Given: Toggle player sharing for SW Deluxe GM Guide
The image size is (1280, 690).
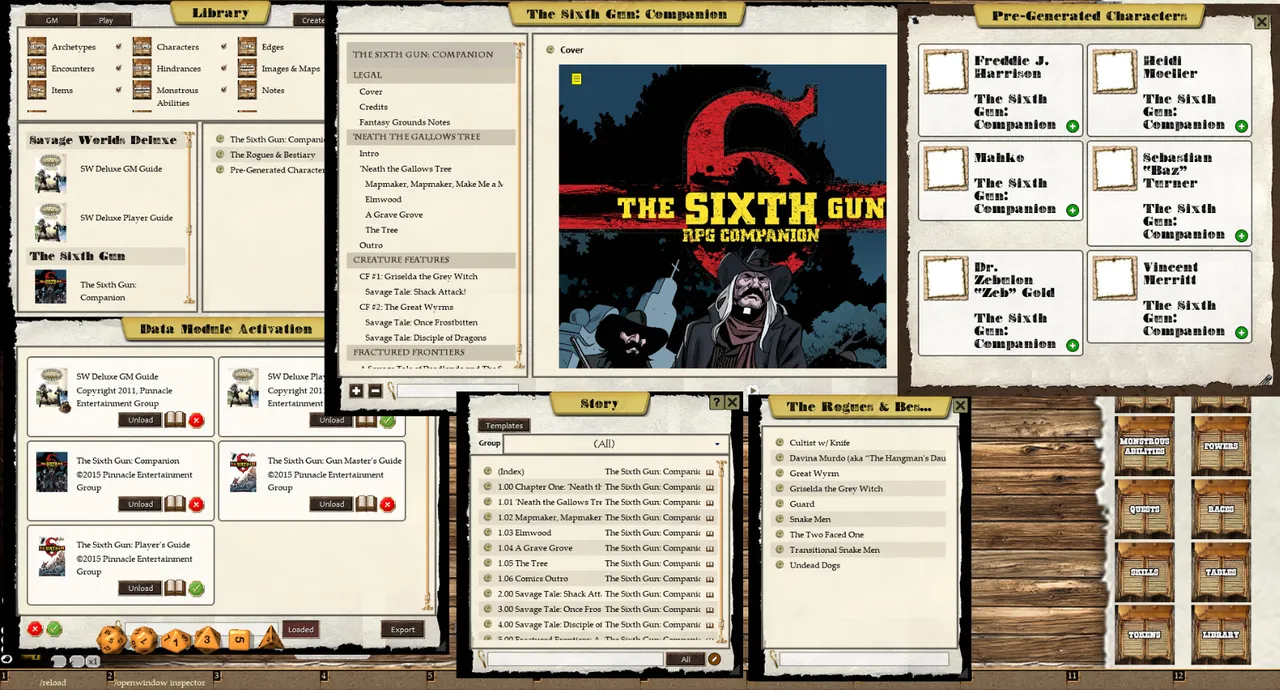Looking at the screenshot, I should [x=196, y=420].
